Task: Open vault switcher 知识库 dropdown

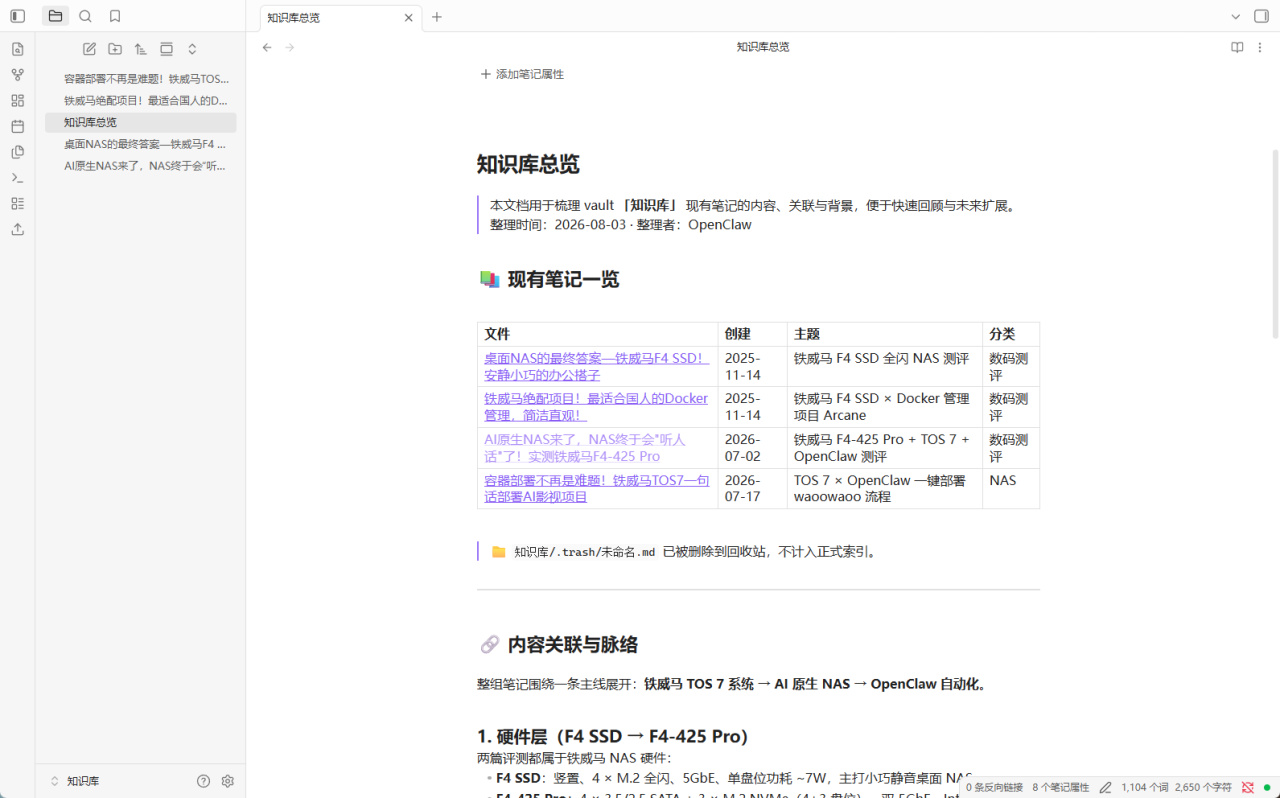Action: [75, 781]
